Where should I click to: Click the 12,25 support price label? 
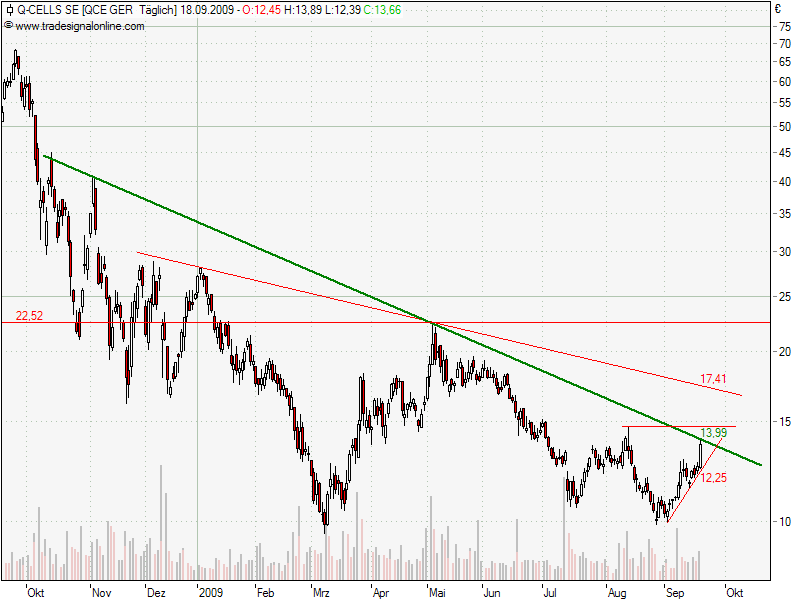pos(713,478)
